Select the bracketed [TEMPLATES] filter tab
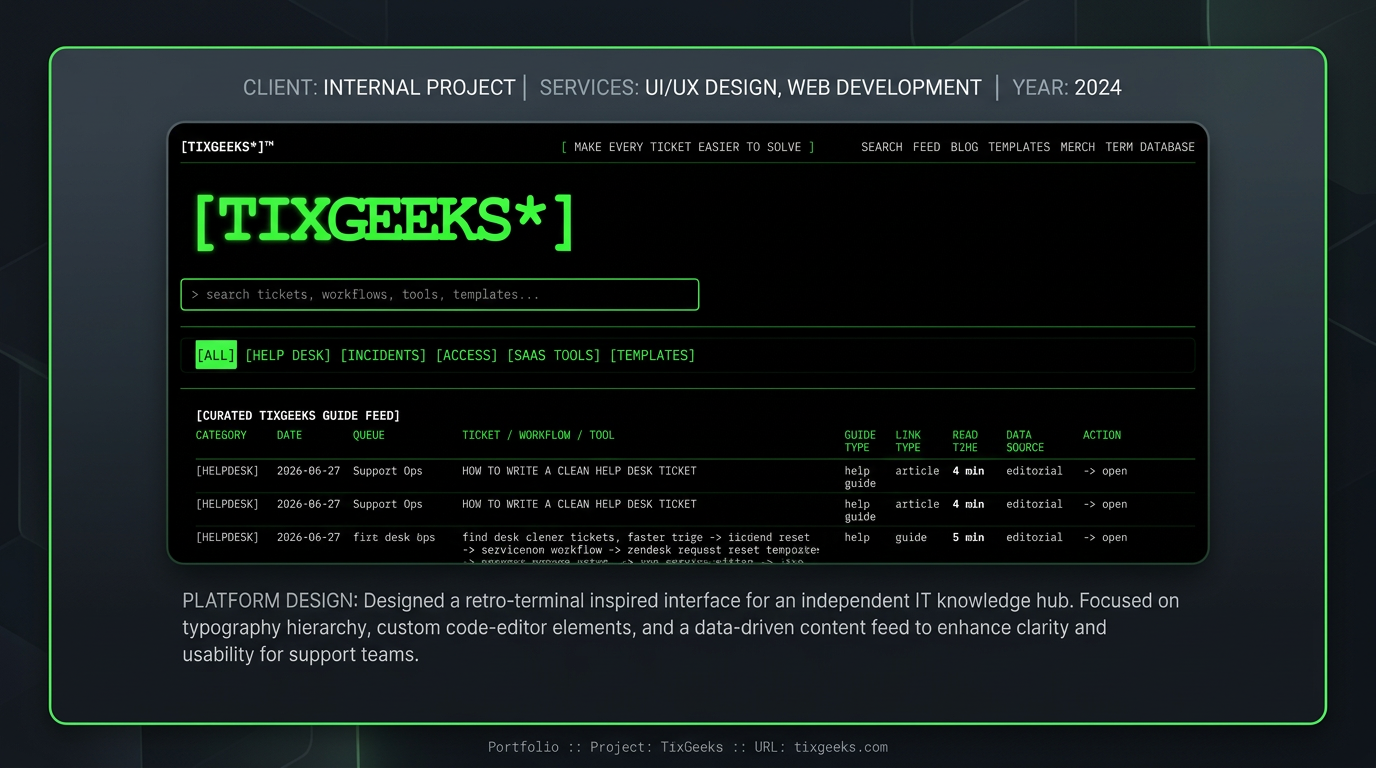 [x=652, y=355]
